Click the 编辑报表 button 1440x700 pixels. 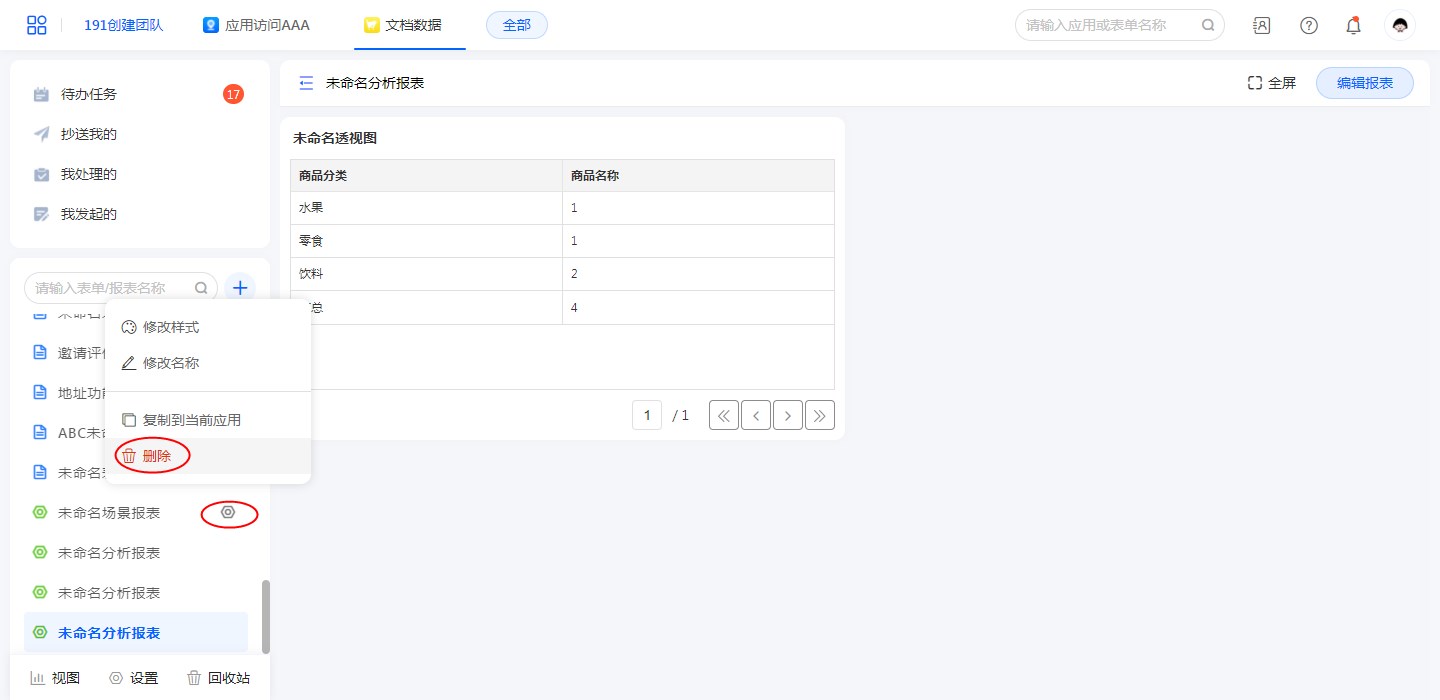tap(1364, 83)
